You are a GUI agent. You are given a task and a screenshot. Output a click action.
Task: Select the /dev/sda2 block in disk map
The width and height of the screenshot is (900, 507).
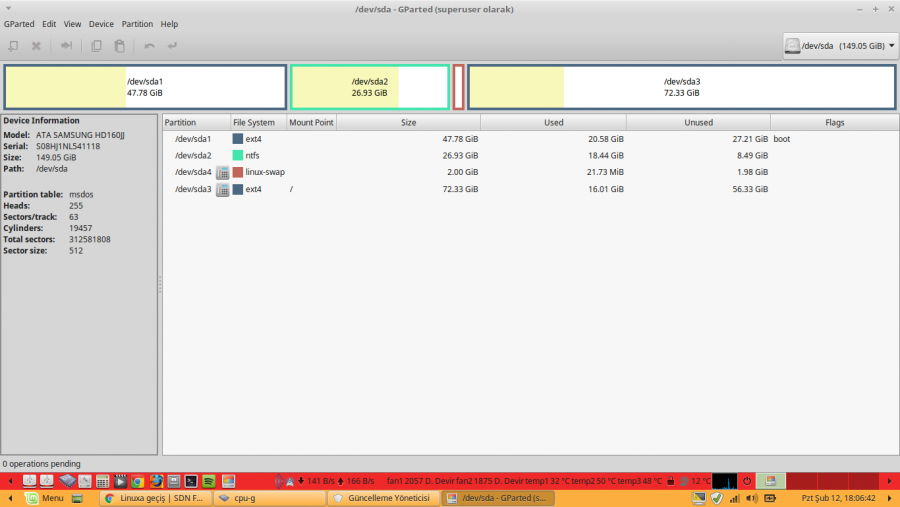370,87
